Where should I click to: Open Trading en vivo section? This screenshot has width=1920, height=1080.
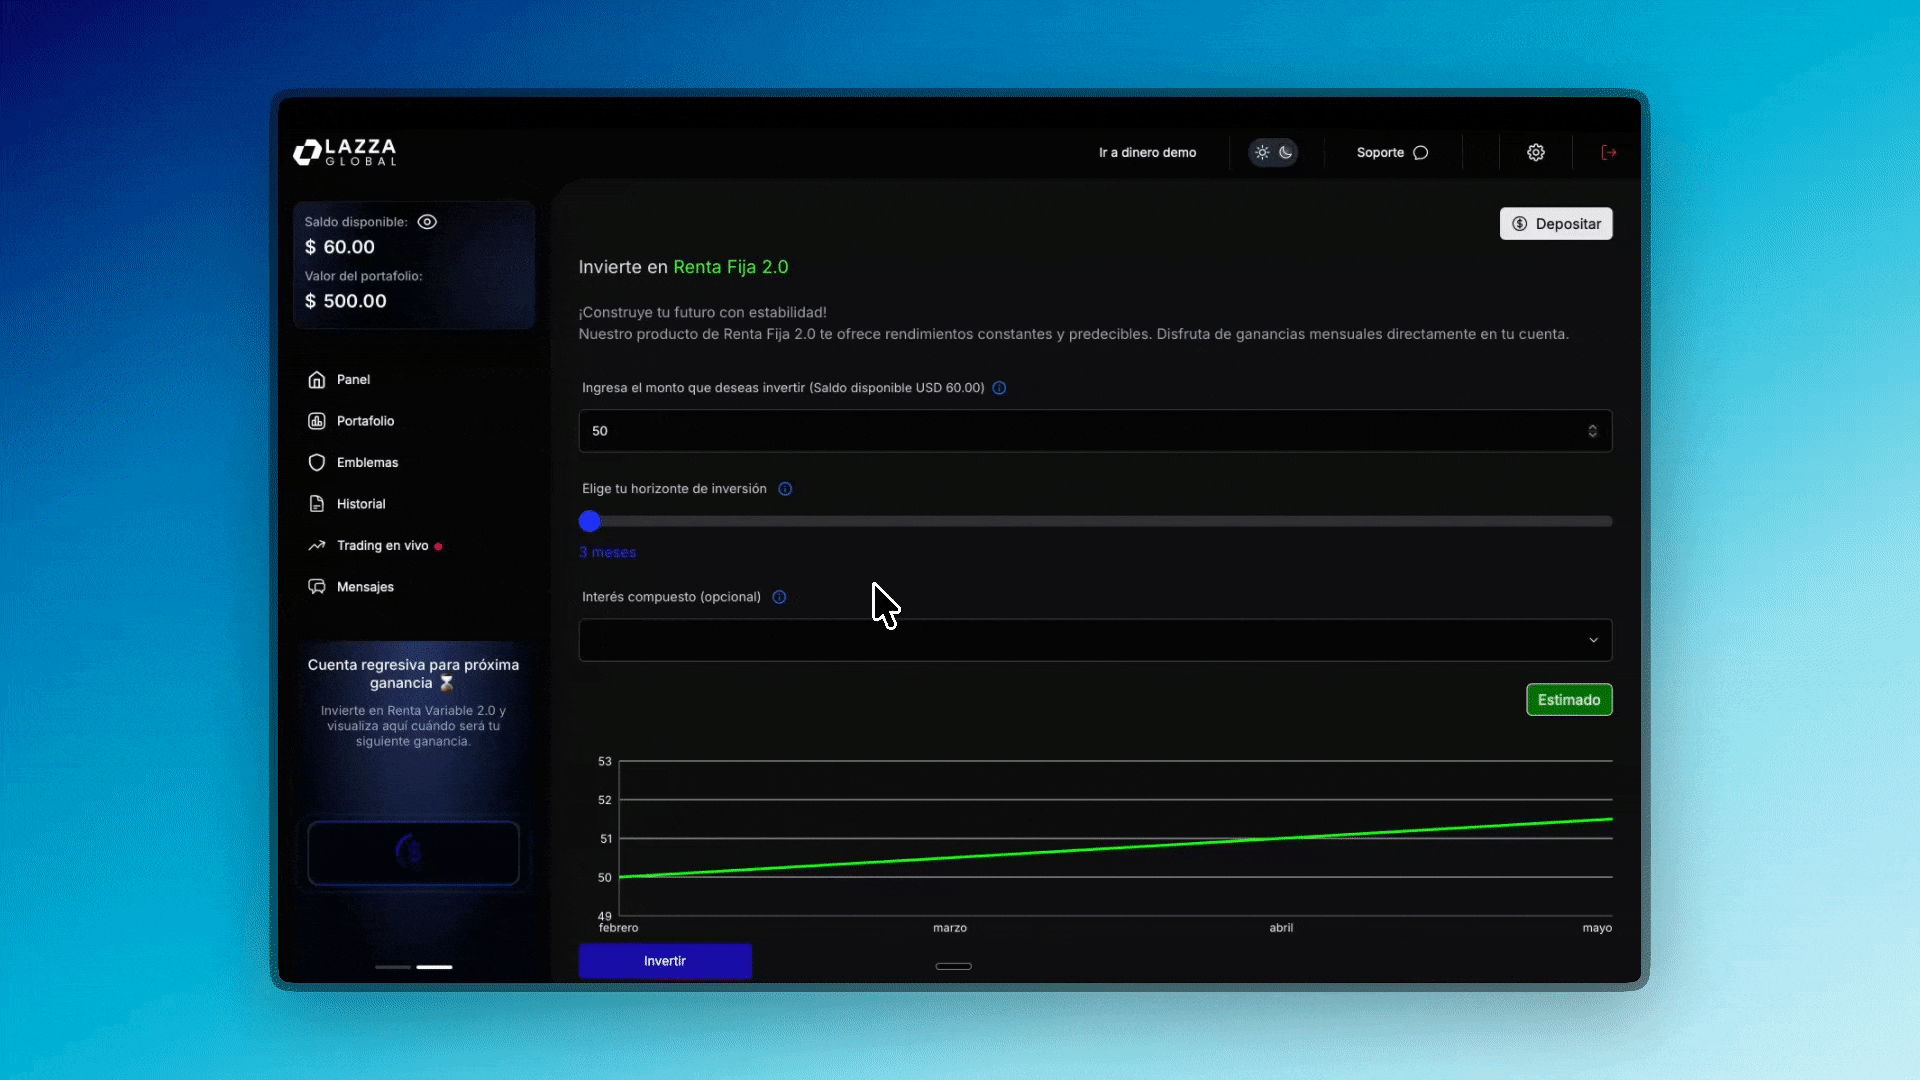click(x=382, y=545)
